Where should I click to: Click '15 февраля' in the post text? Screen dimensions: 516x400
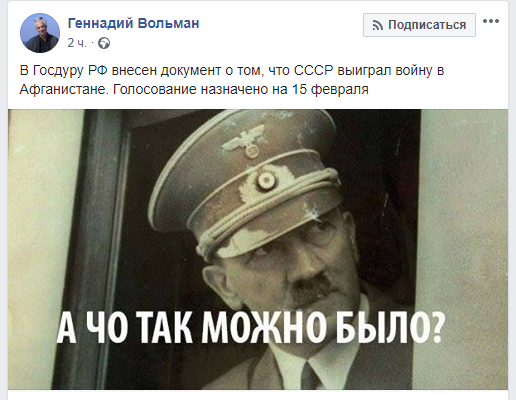pos(330,89)
